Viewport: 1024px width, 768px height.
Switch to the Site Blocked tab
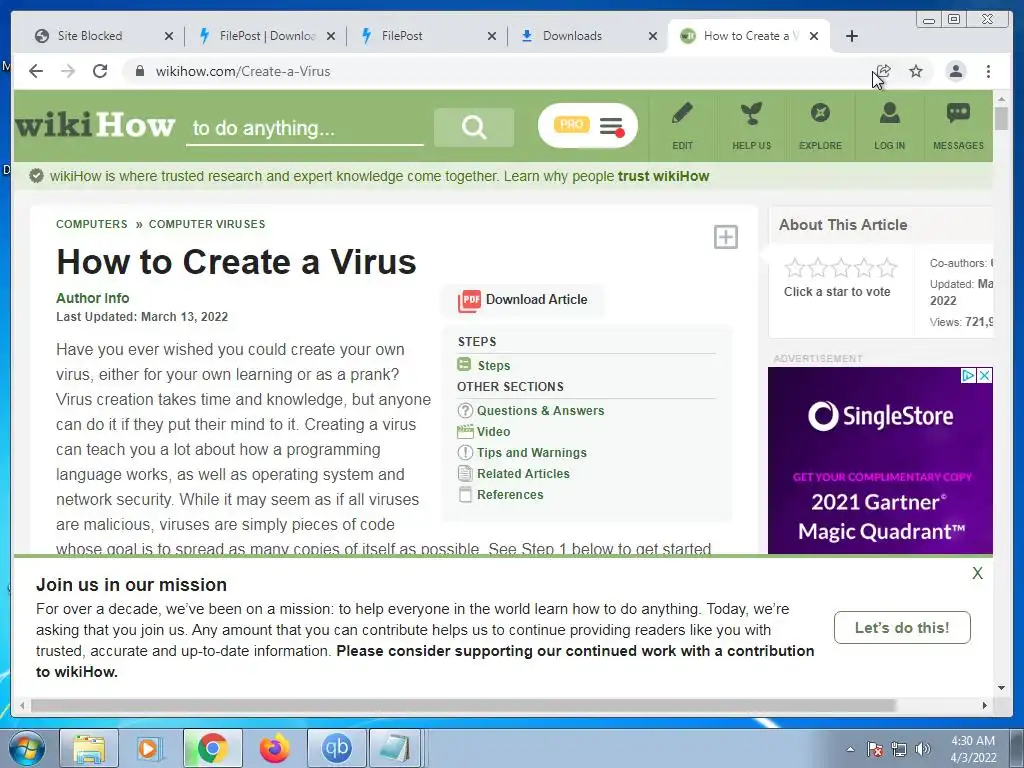pos(90,36)
